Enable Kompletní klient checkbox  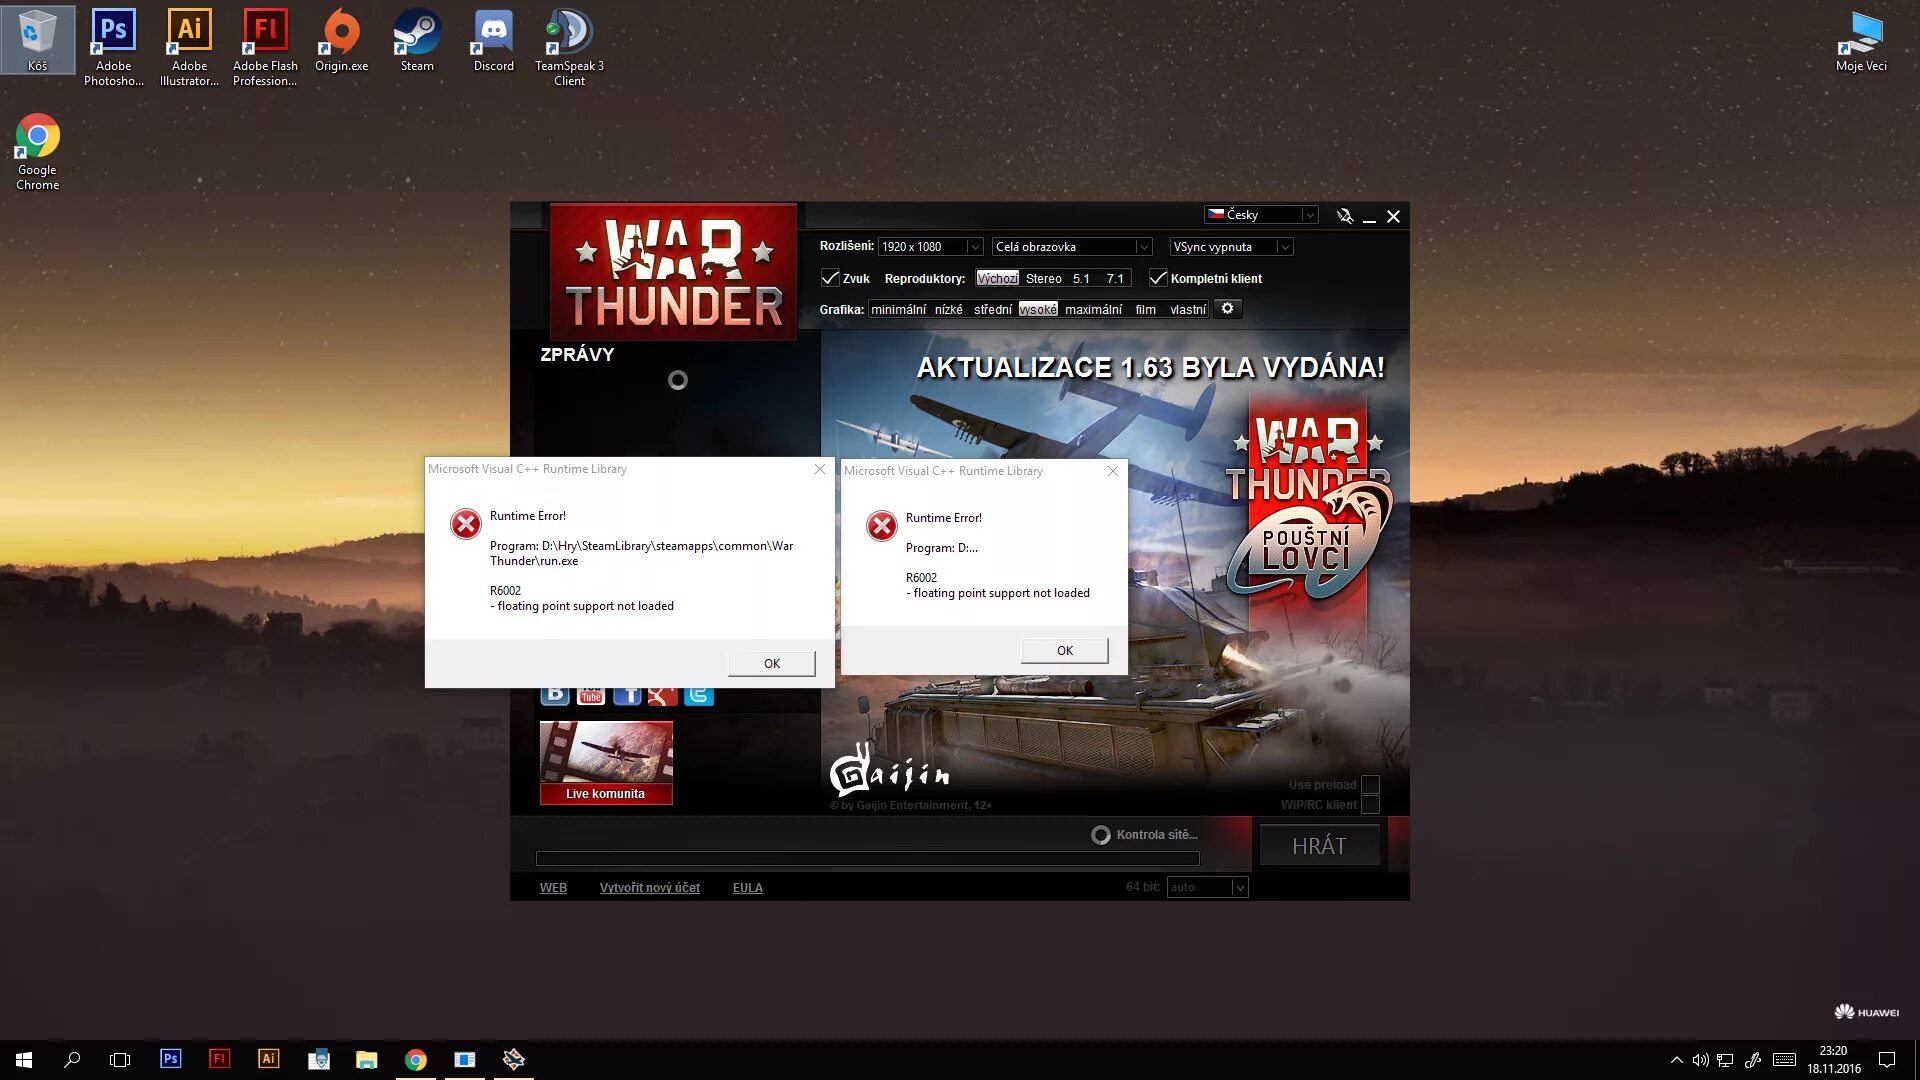pos(1156,277)
